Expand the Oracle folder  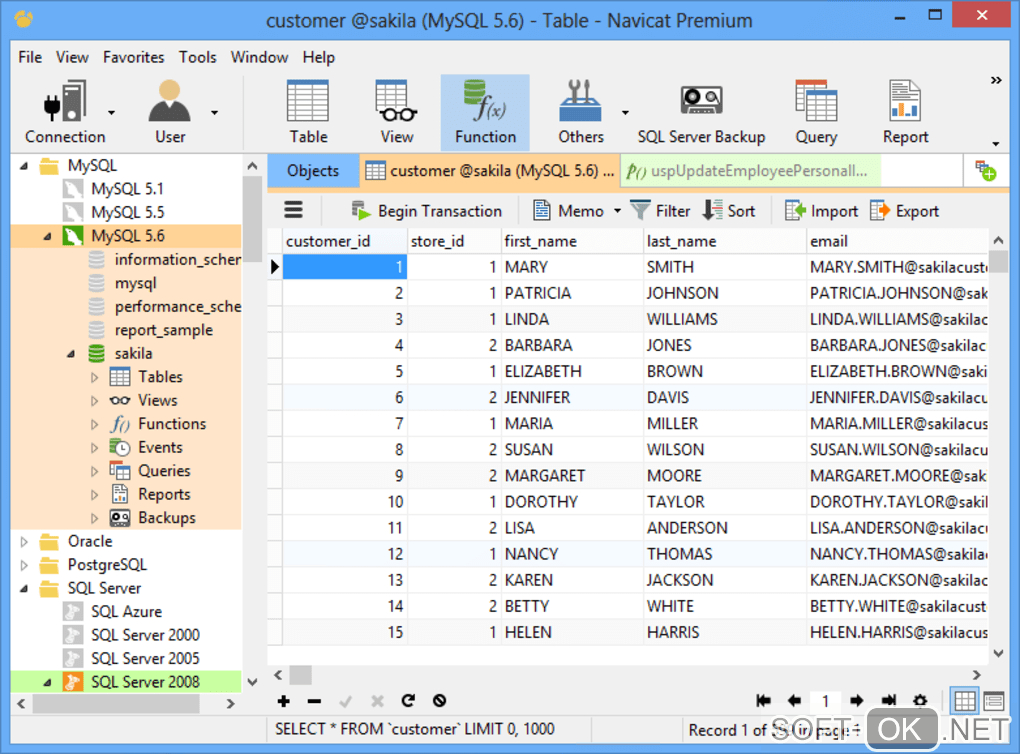click(24, 541)
